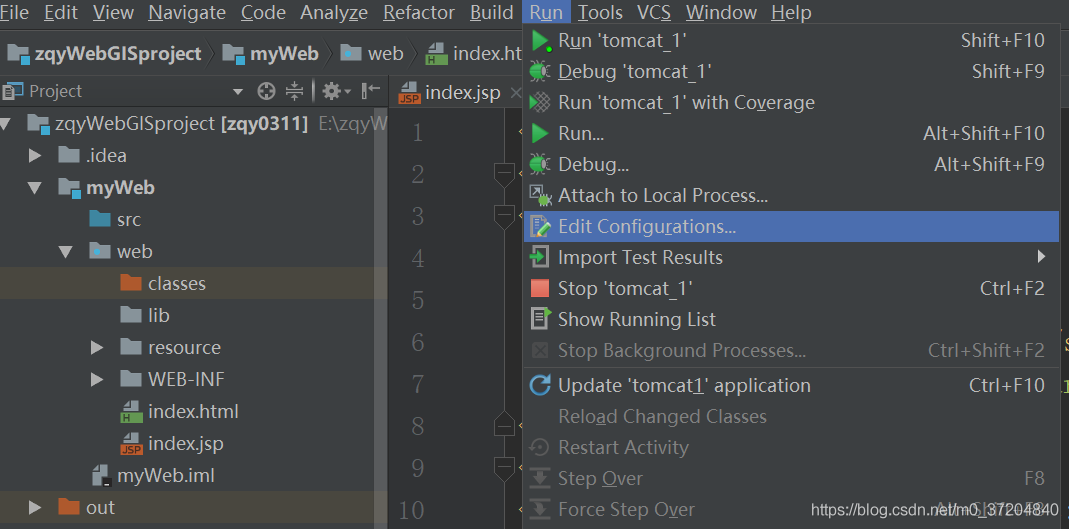The height and width of the screenshot is (529, 1069).
Task: Click the Hide Project panel icon
Action: point(370,91)
